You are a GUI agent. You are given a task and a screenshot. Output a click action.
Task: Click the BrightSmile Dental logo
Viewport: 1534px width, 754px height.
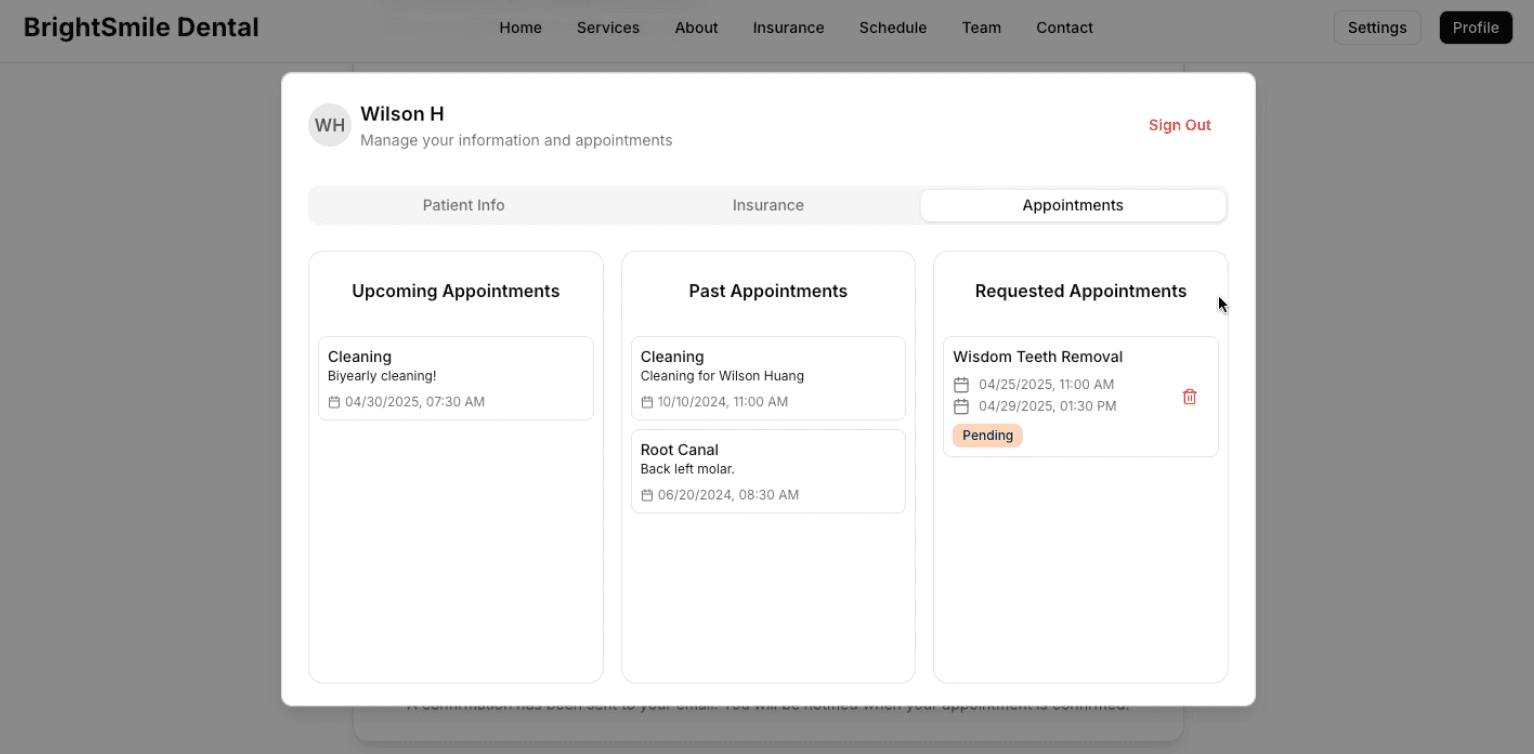click(141, 28)
